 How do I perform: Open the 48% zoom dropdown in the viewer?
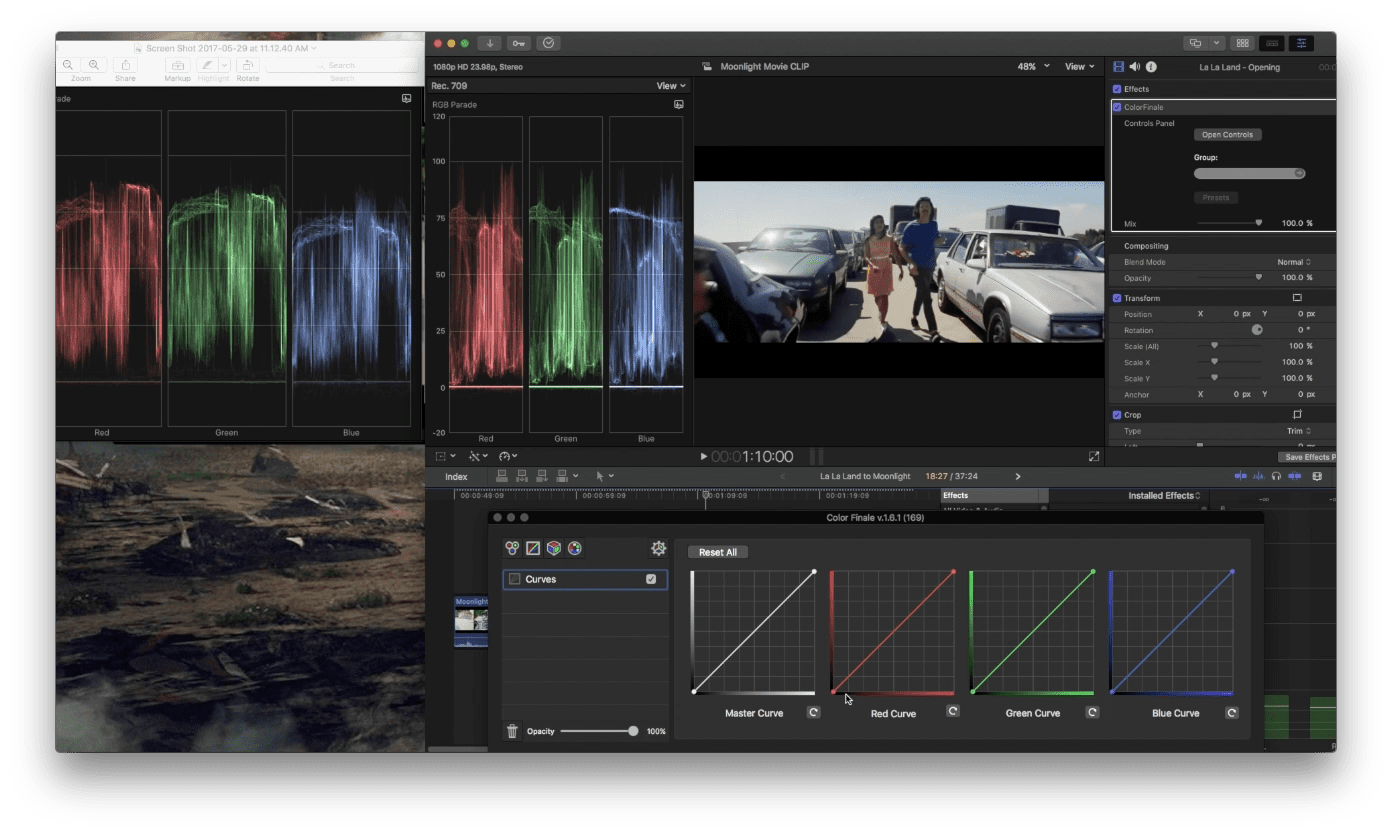[x=1031, y=66]
